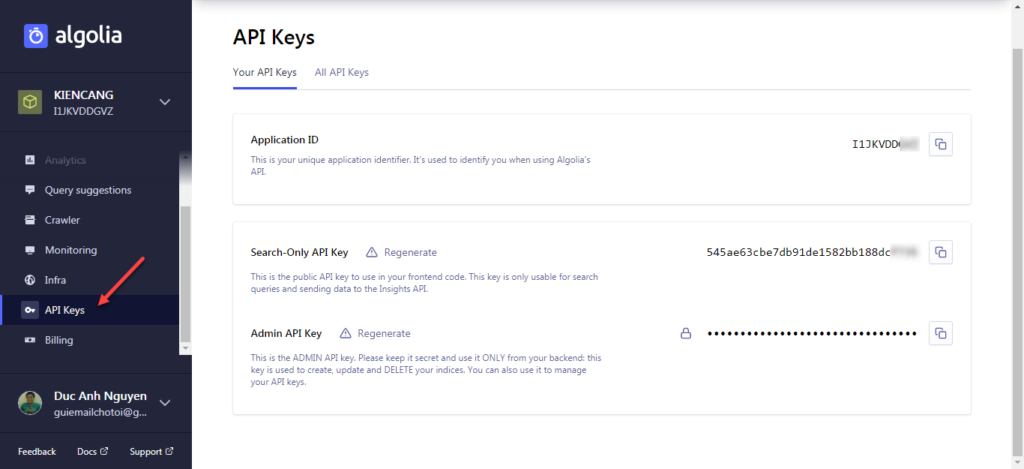Copy the Search-Only API Key
Viewport: 1024px width, 469px height.
click(940, 252)
